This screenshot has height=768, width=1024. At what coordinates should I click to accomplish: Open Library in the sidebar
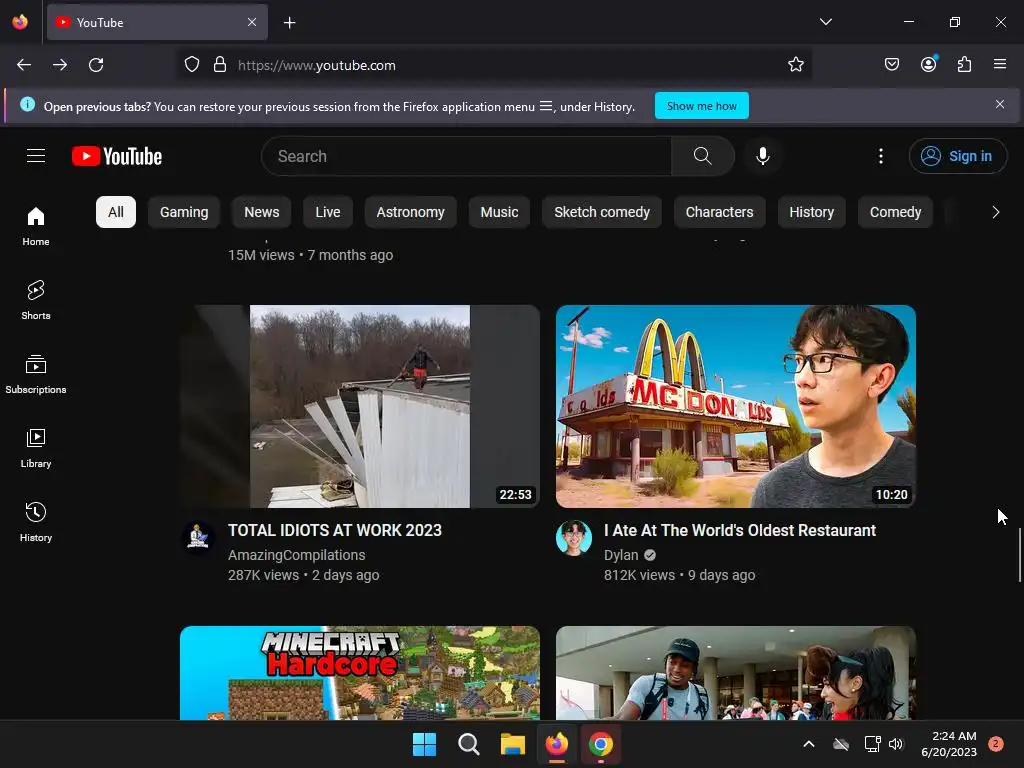pos(36,448)
